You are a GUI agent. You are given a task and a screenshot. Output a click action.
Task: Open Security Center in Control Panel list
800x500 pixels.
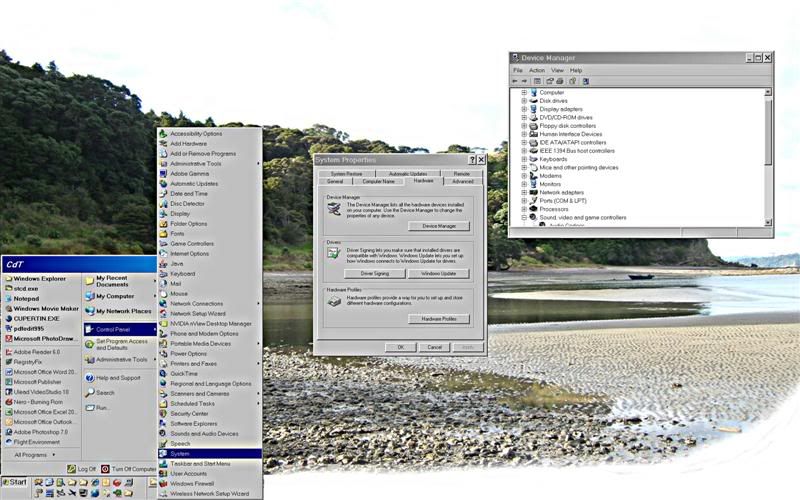pos(189,414)
